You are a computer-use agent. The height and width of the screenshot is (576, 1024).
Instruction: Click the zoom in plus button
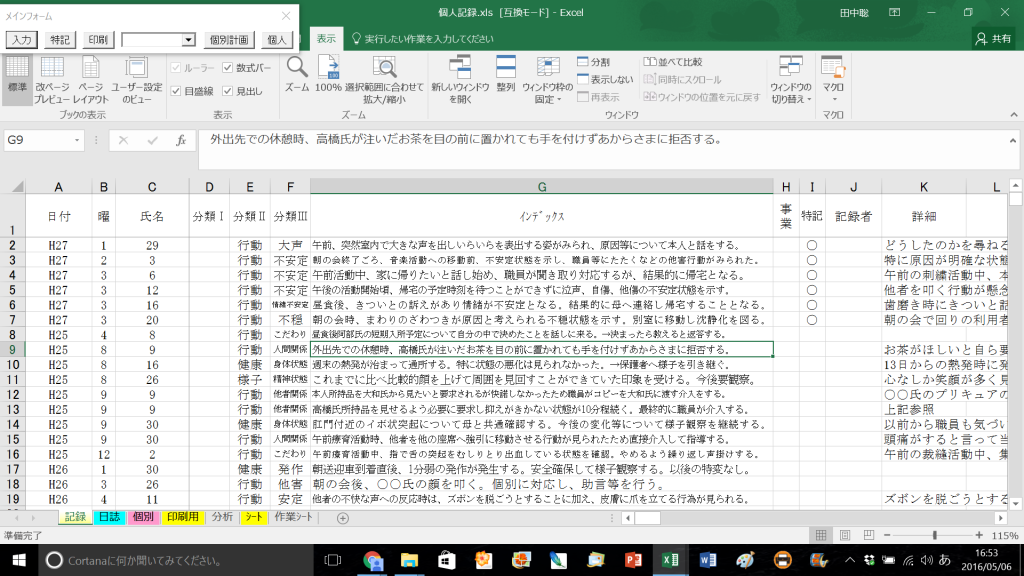pos(979,535)
